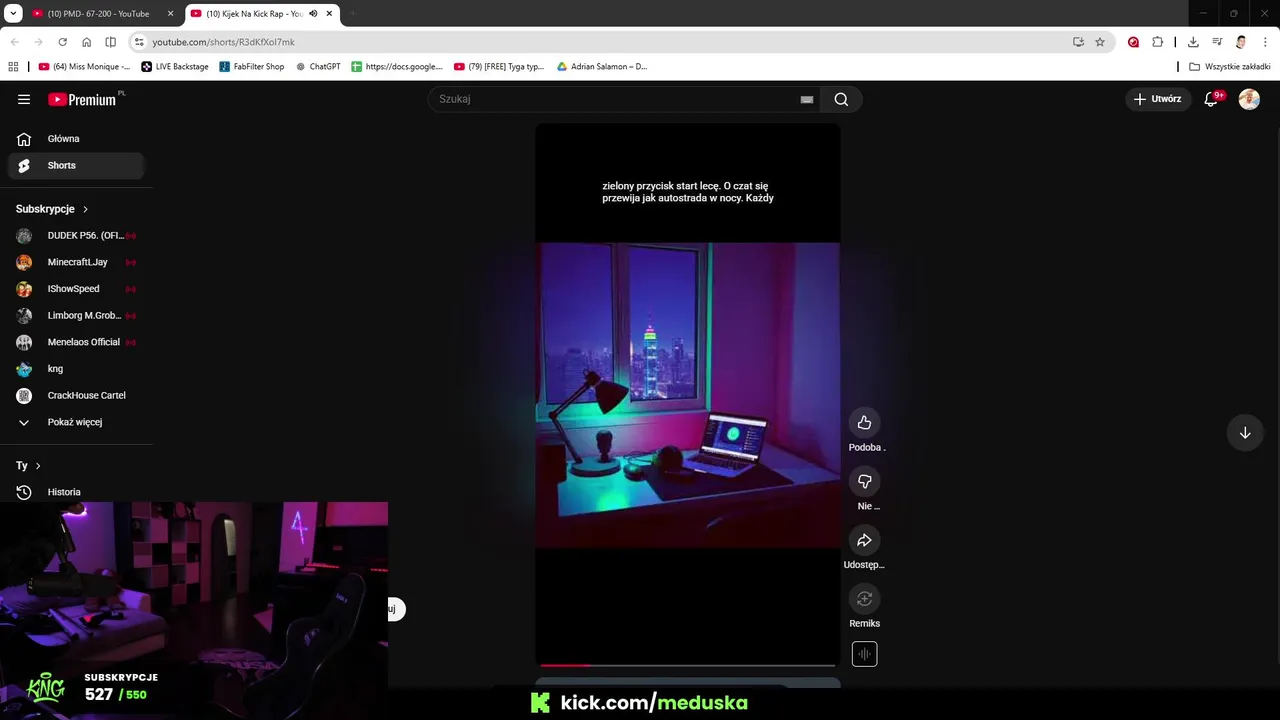Mute the Kijek Na Kick Rap tab audio
1280x720 pixels.
(313, 14)
